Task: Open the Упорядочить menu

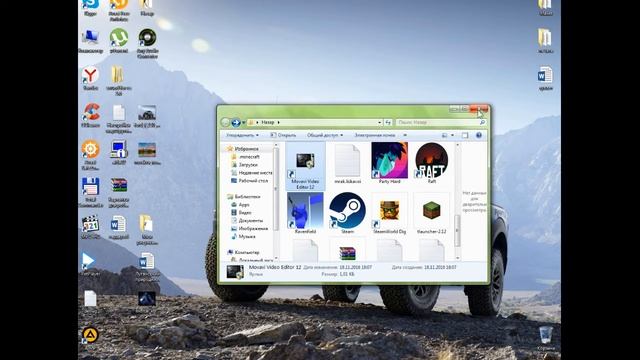Action: point(242,135)
